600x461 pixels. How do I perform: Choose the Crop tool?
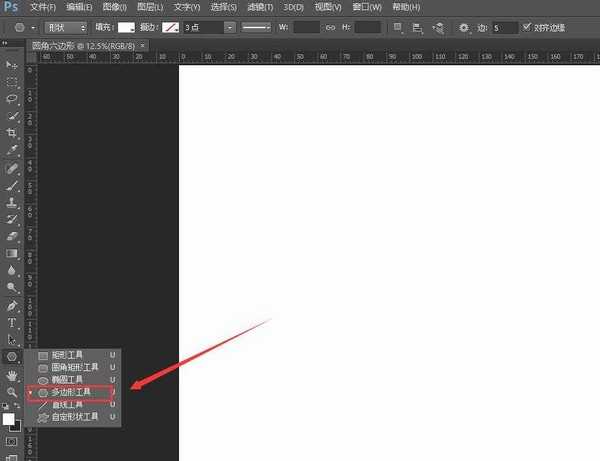12,133
